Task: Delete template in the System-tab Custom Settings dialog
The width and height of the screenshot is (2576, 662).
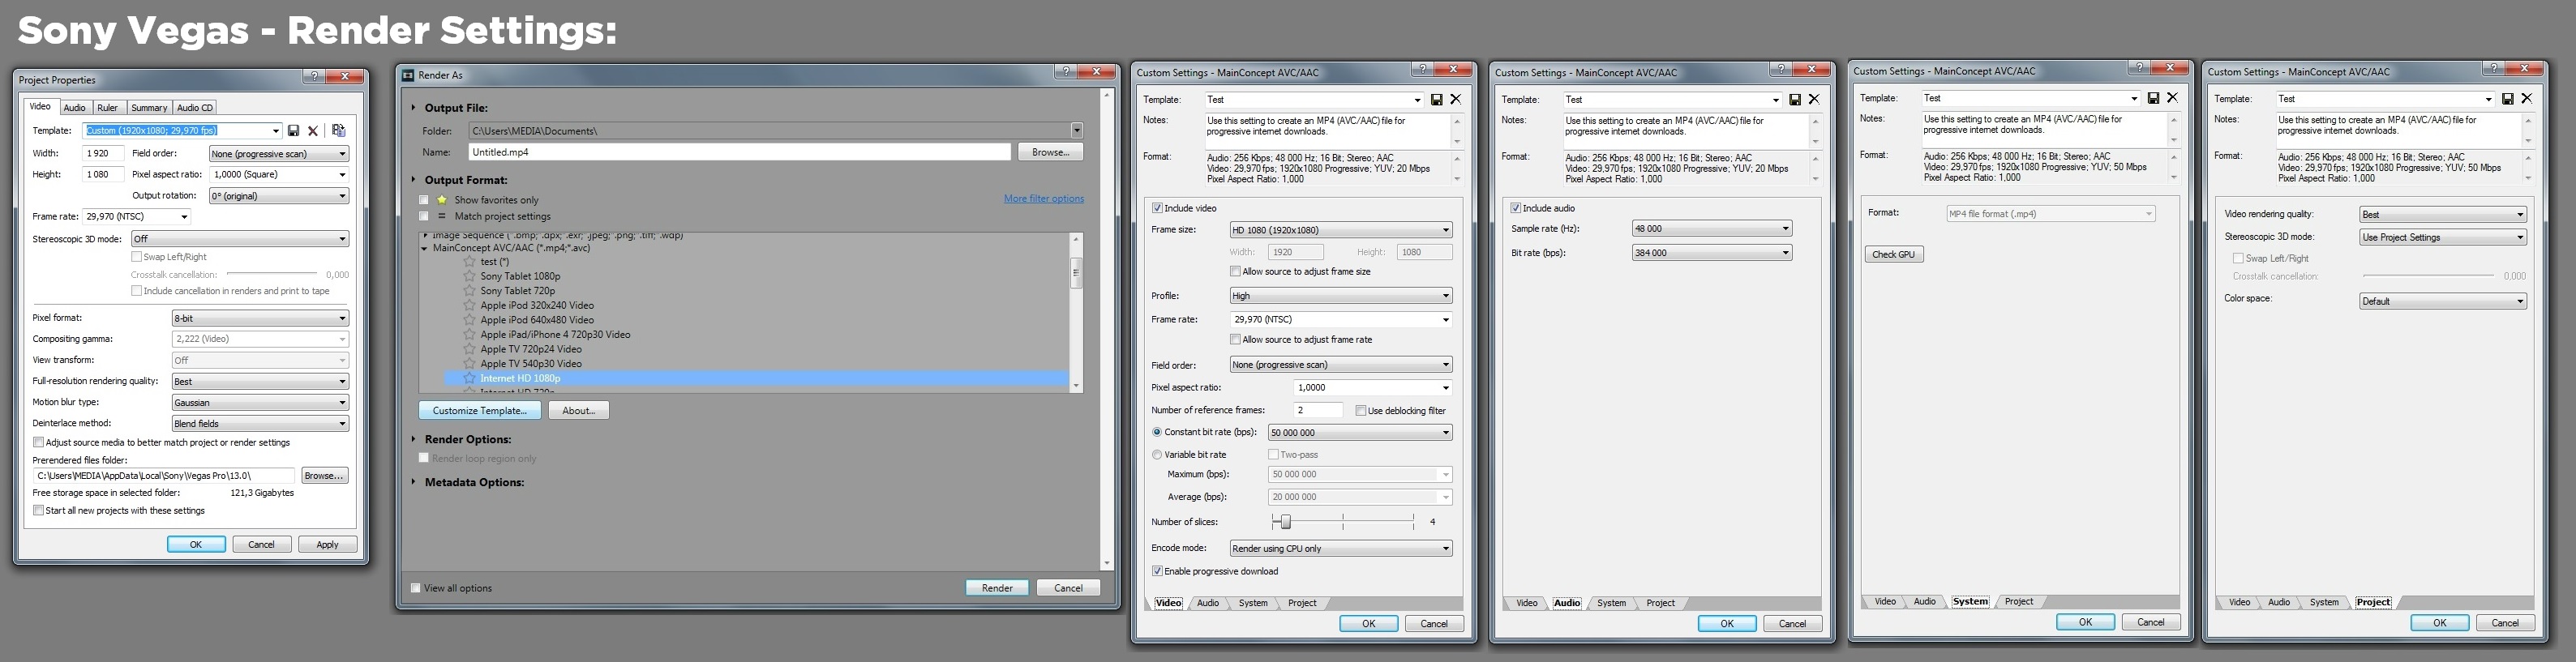Action: tap(2172, 98)
